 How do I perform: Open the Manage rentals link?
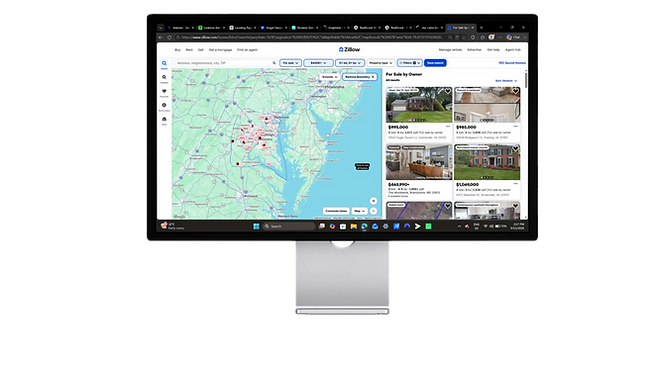point(450,50)
